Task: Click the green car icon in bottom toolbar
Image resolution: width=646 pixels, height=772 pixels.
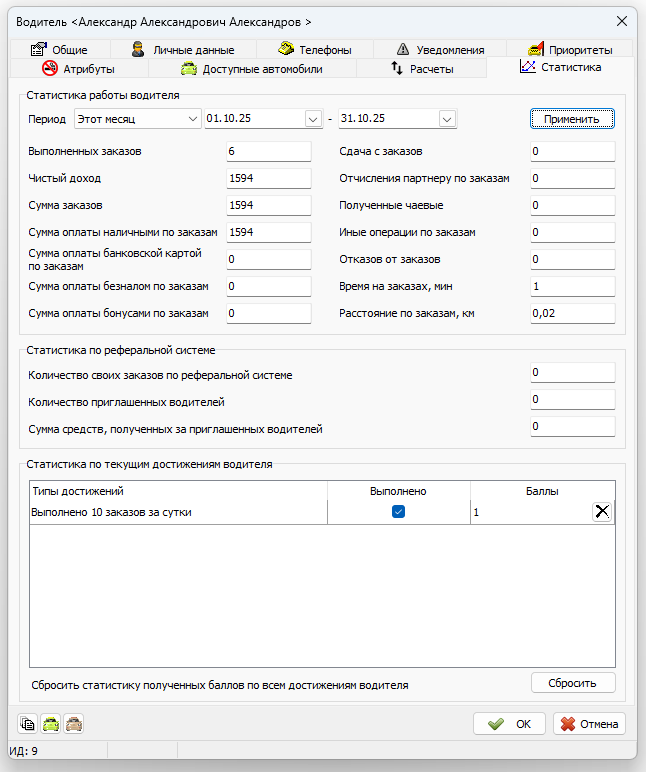Action: tap(50, 724)
